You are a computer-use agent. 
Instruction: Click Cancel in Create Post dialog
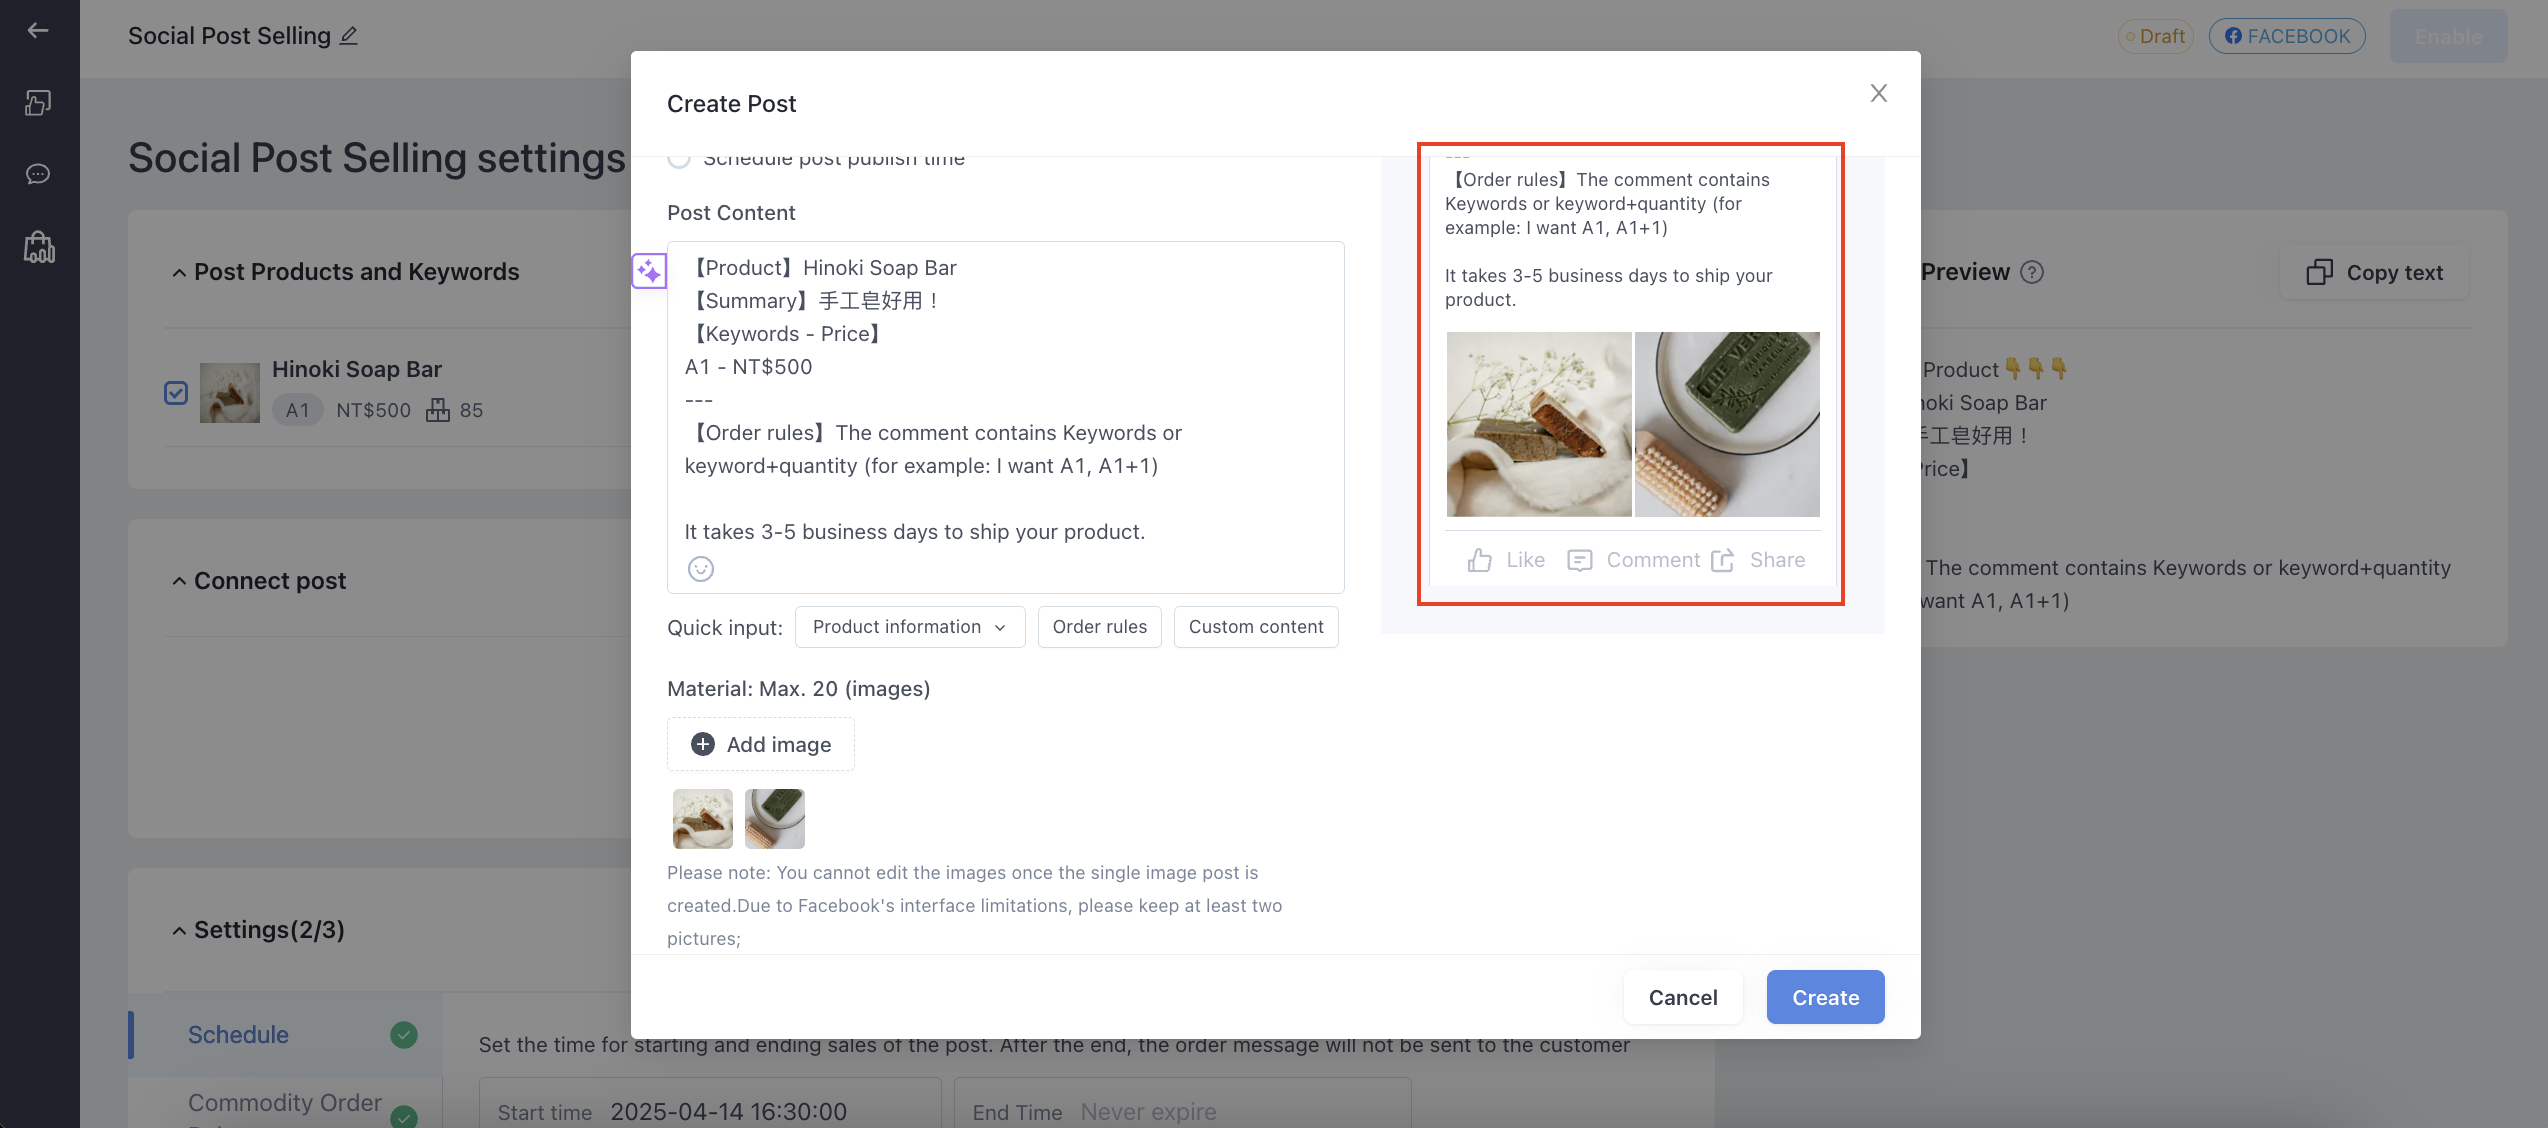[1683, 997]
